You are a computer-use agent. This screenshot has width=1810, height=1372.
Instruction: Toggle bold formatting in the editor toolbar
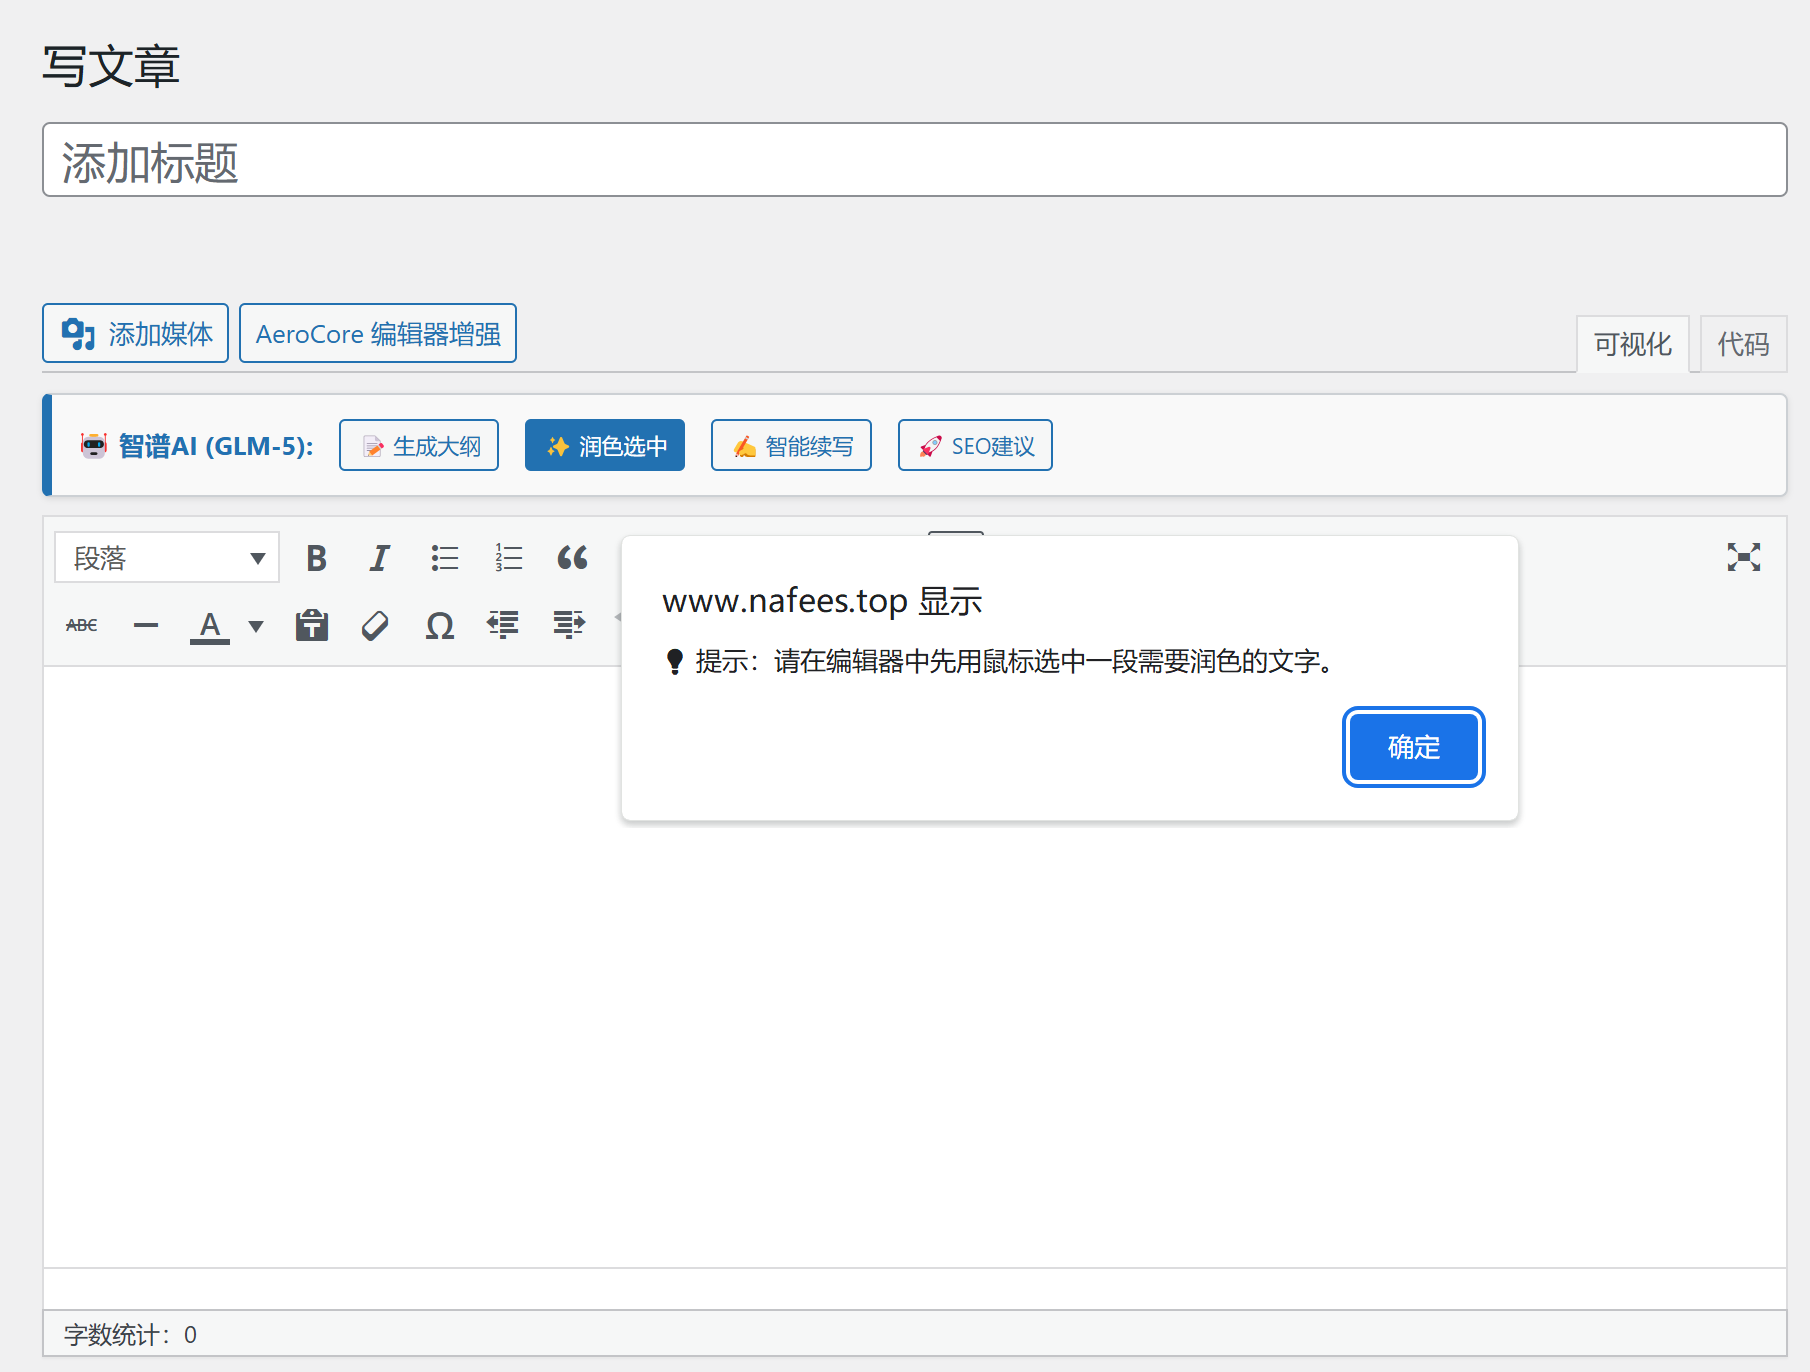[x=317, y=558]
